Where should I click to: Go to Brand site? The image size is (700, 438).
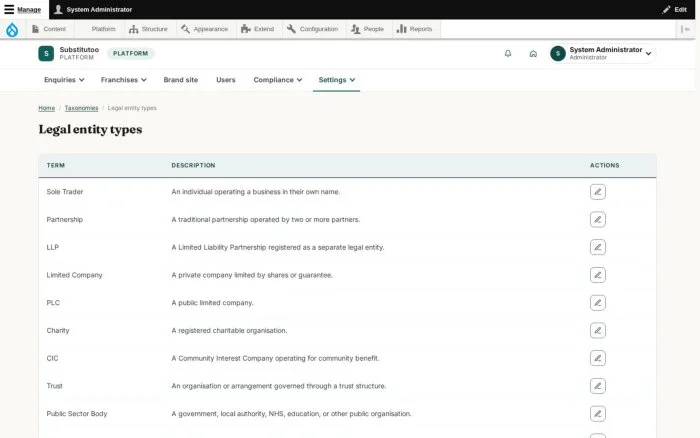click(180, 80)
